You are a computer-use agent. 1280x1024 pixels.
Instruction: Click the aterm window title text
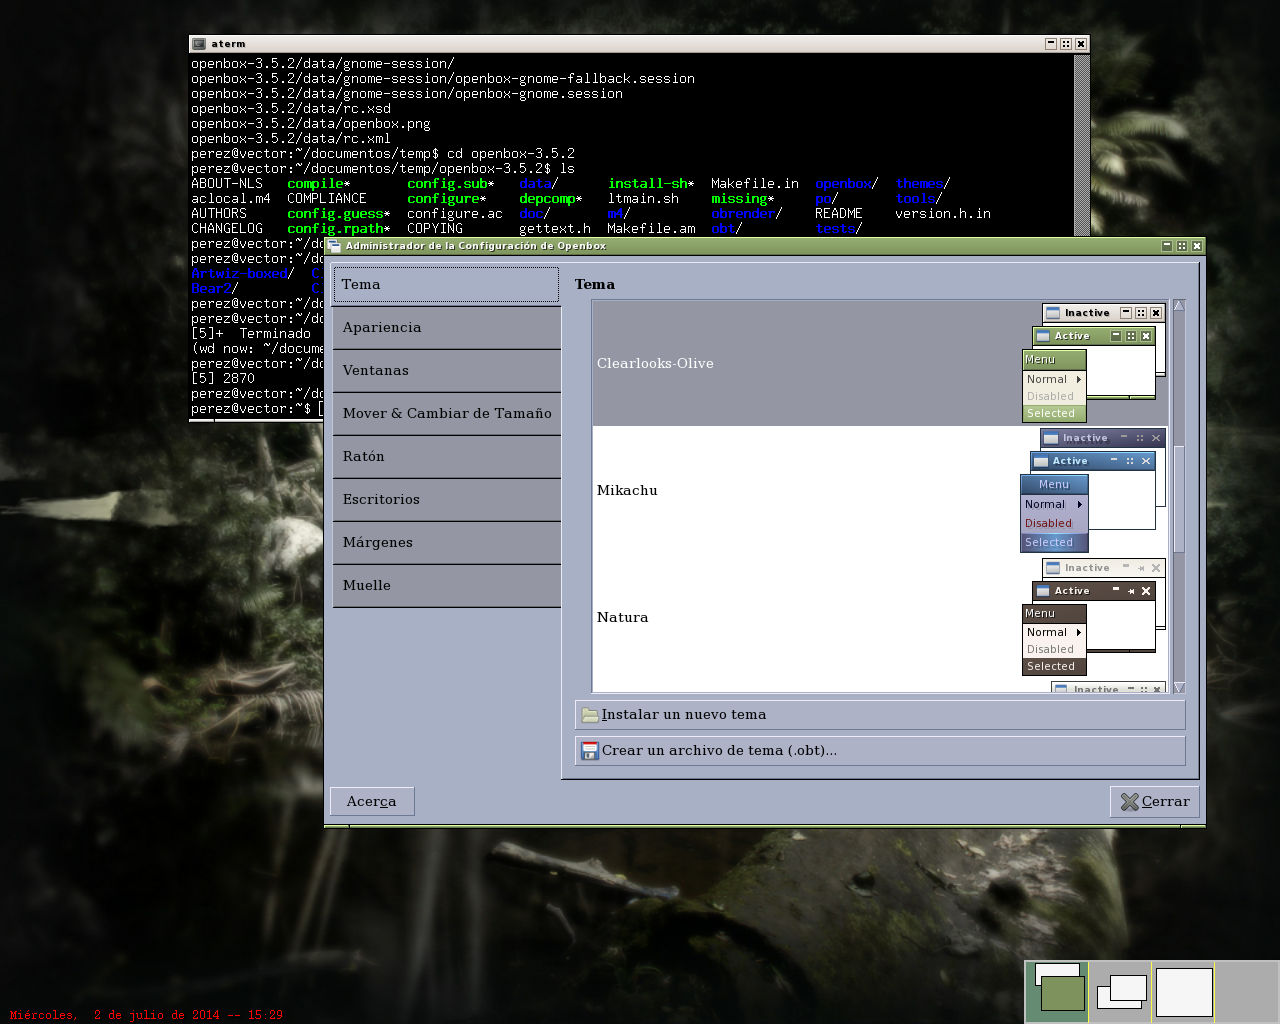(x=228, y=44)
